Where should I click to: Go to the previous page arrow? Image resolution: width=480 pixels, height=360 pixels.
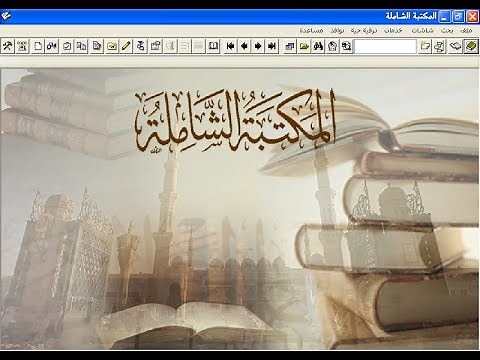(244, 46)
